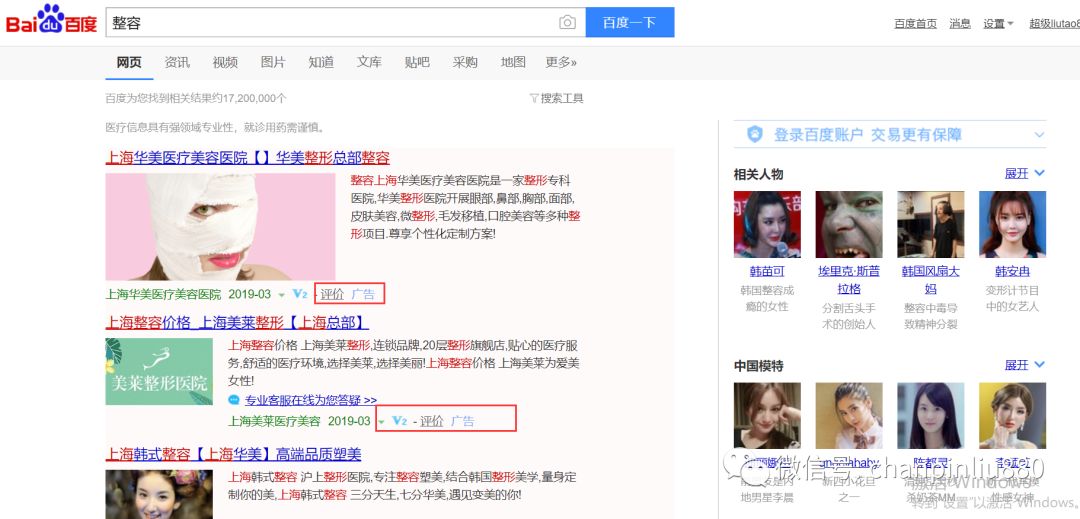Image resolution: width=1080 pixels, height=519 pixels.
Task: Click 埃里克·斯普拉格 portrait thumbnail
Action: (849, 224)
